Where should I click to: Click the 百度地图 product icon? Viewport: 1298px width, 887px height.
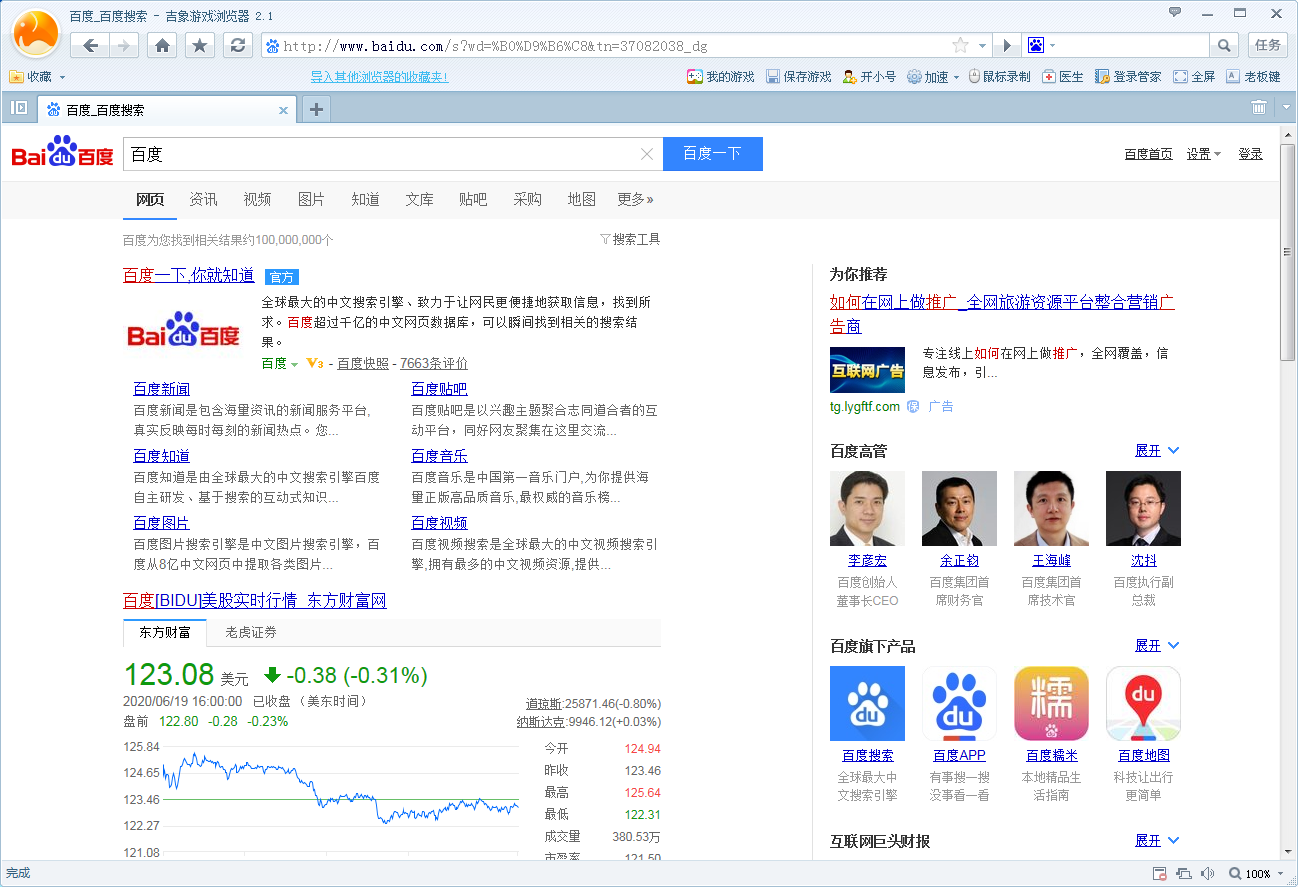coord(1143,704)
